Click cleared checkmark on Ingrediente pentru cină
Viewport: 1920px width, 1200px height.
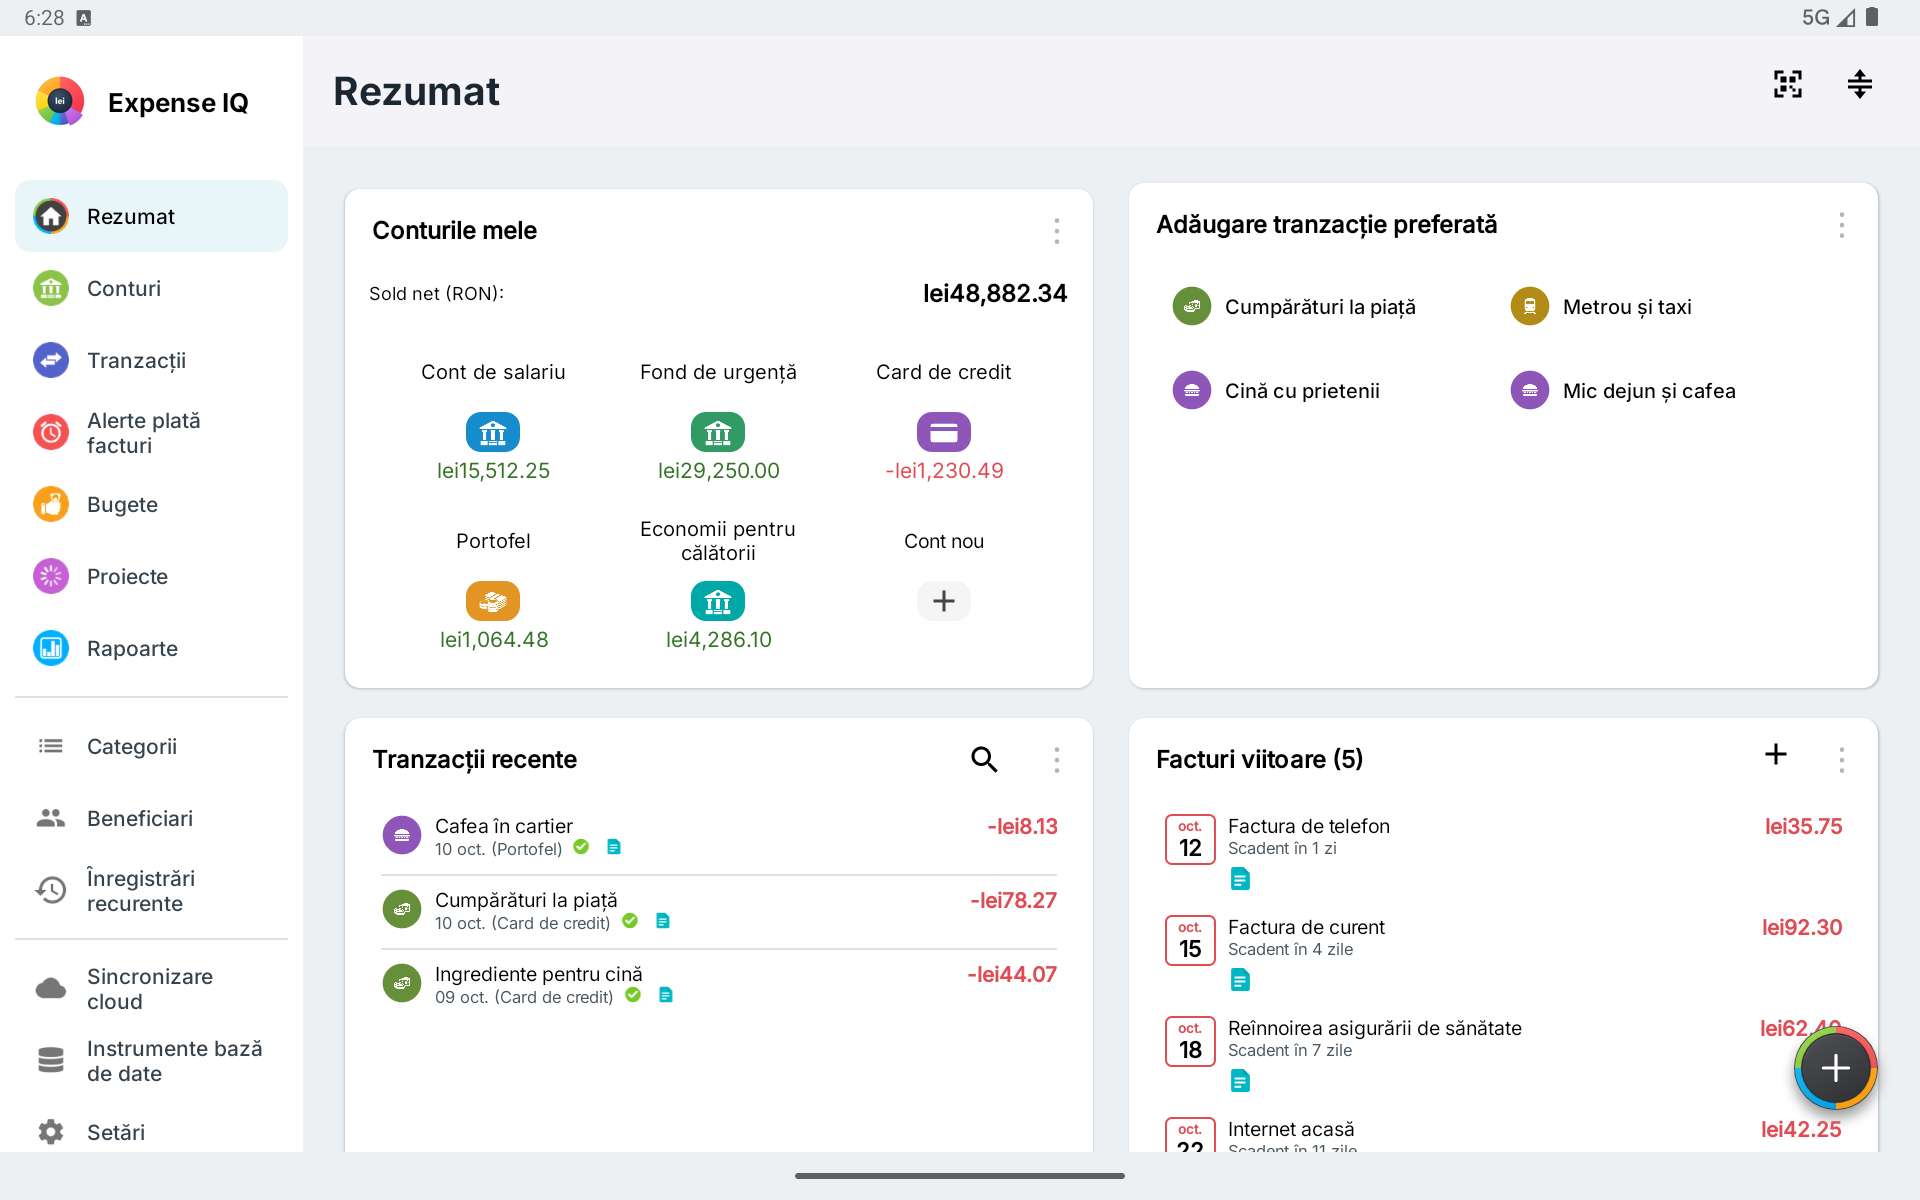(633, 995)
